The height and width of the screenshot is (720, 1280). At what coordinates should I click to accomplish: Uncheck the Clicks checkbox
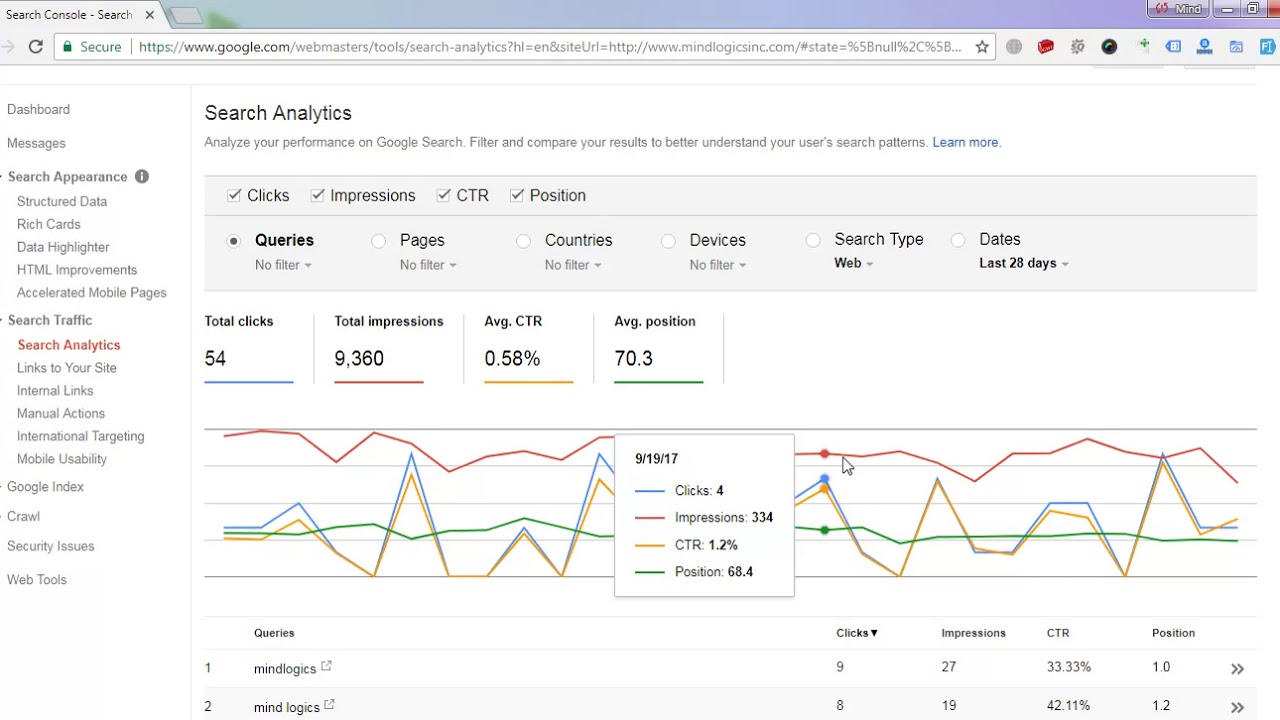coord(234,195)
